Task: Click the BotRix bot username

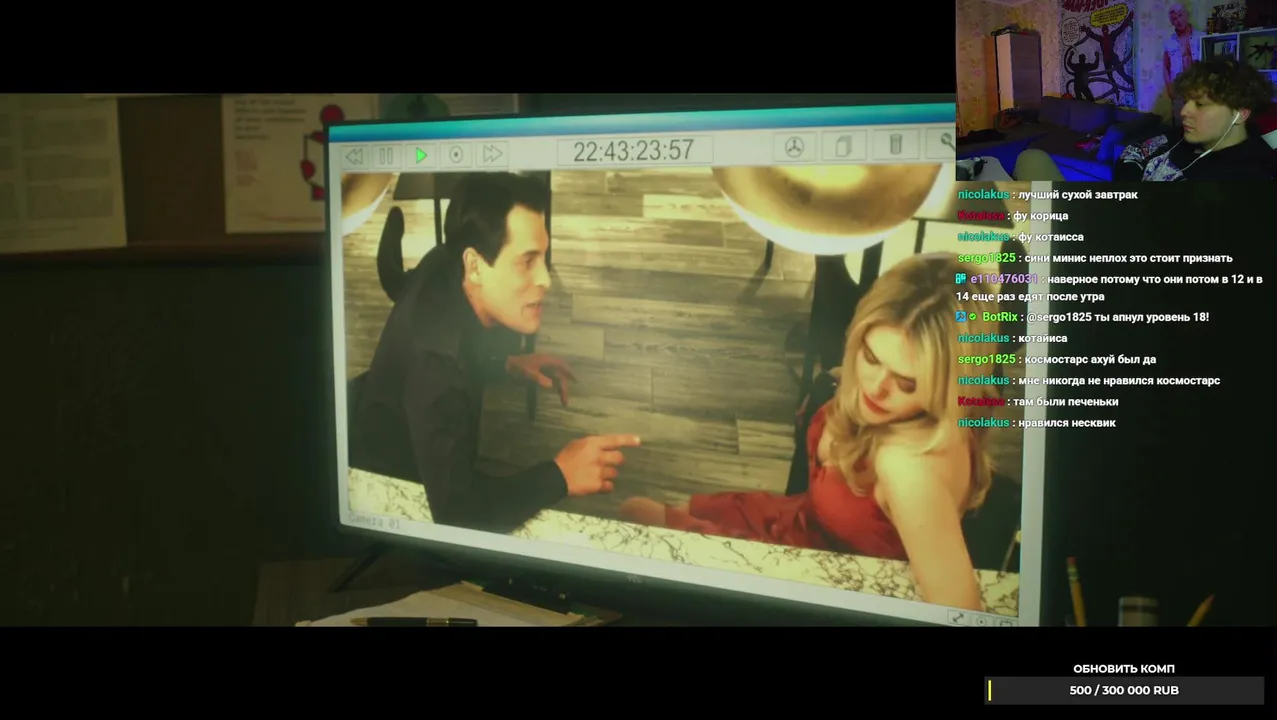Action: pos(1000,317)
